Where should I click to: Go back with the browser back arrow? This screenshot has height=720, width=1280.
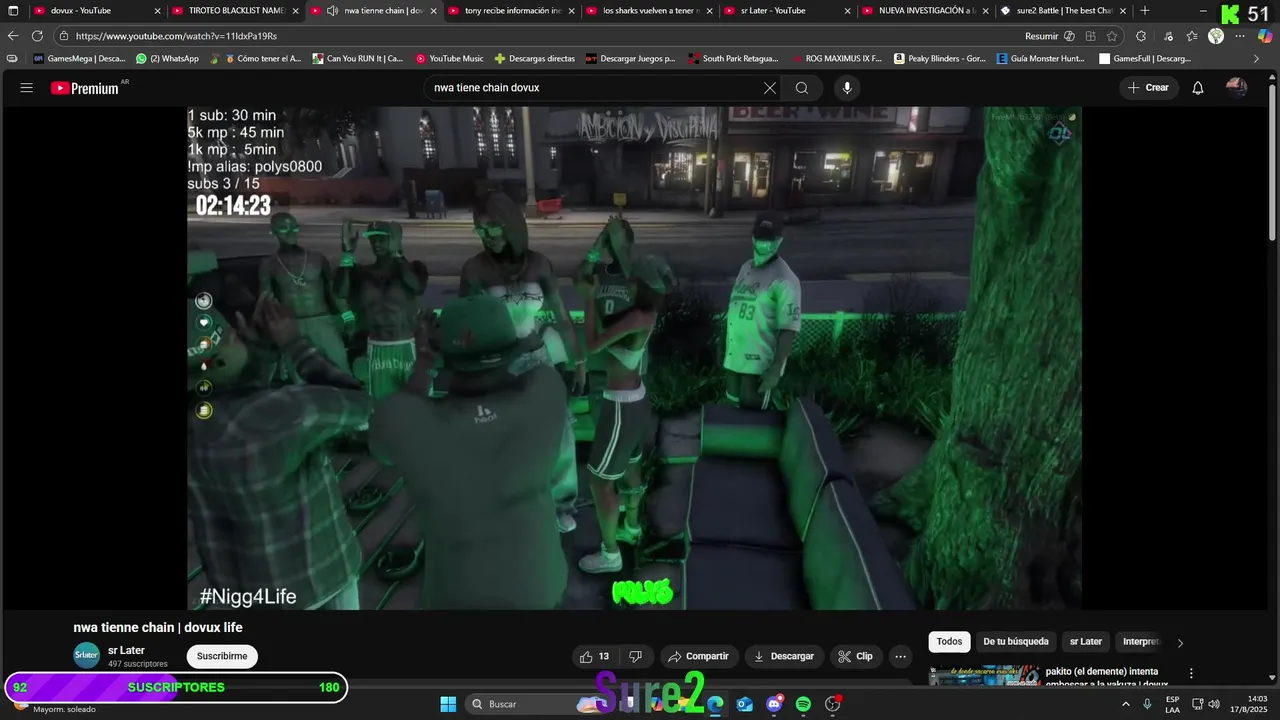(13, 36)
